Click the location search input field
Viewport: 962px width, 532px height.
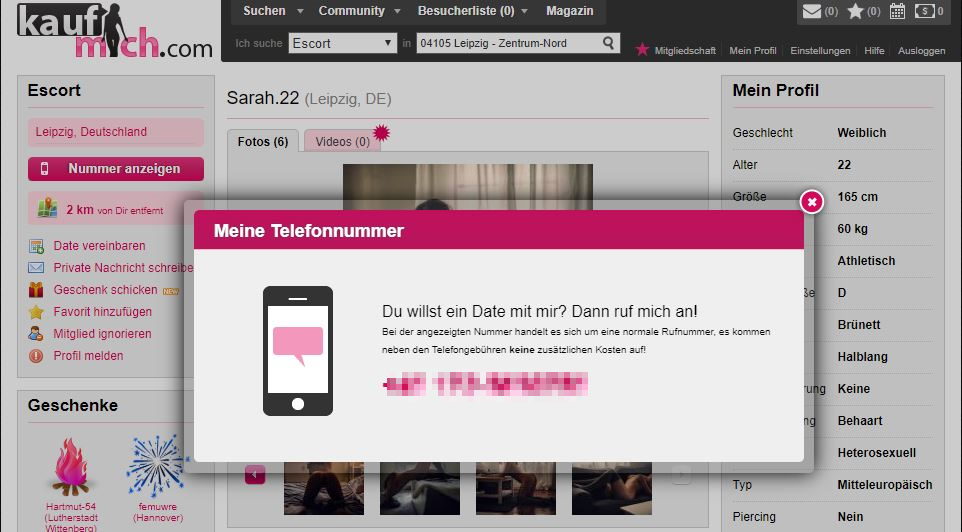[x=507, y=43]
